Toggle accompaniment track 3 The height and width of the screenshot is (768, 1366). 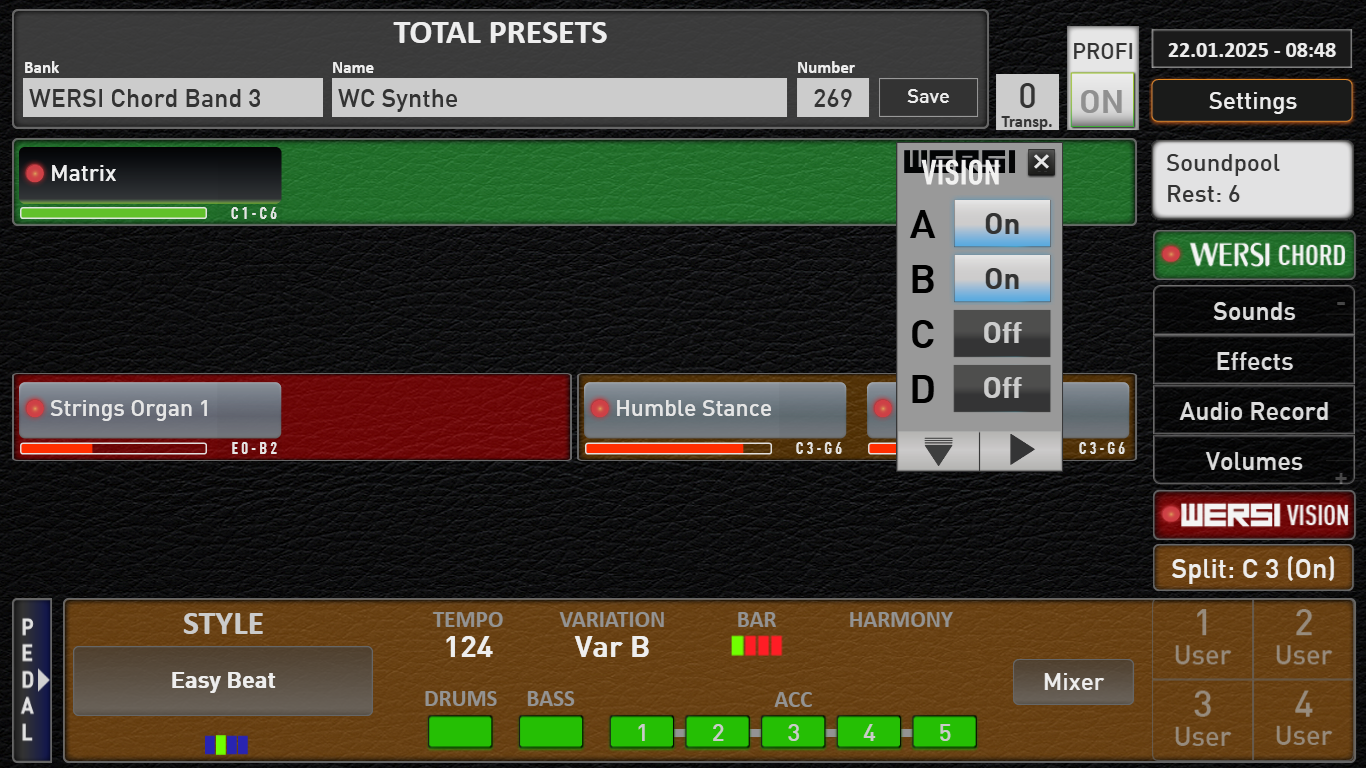793,732
